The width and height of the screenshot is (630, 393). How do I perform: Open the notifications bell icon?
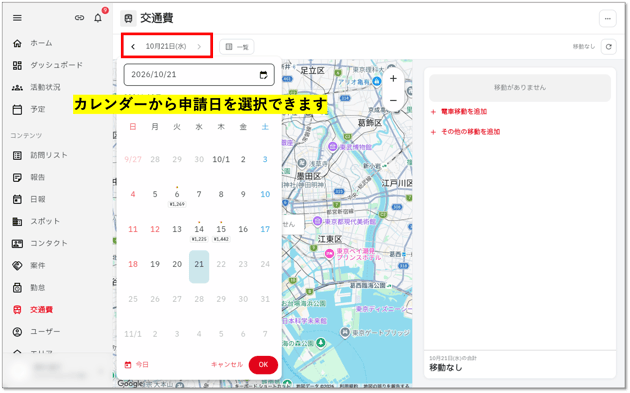(x=98, y=18)
